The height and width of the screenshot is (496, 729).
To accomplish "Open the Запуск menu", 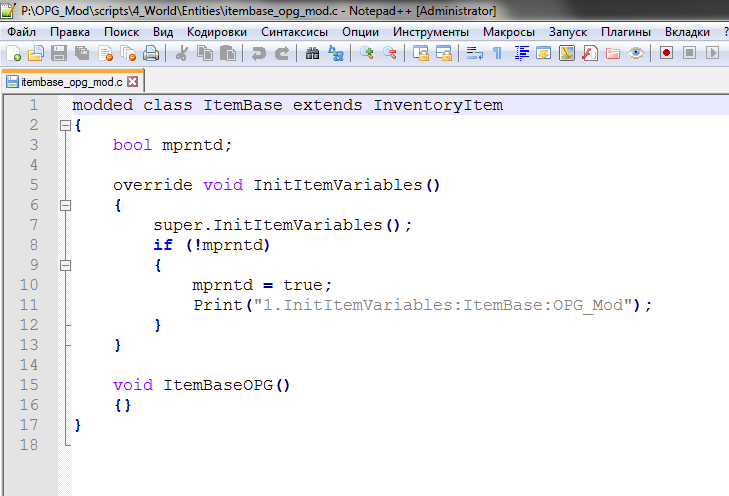I will point(568,32).
